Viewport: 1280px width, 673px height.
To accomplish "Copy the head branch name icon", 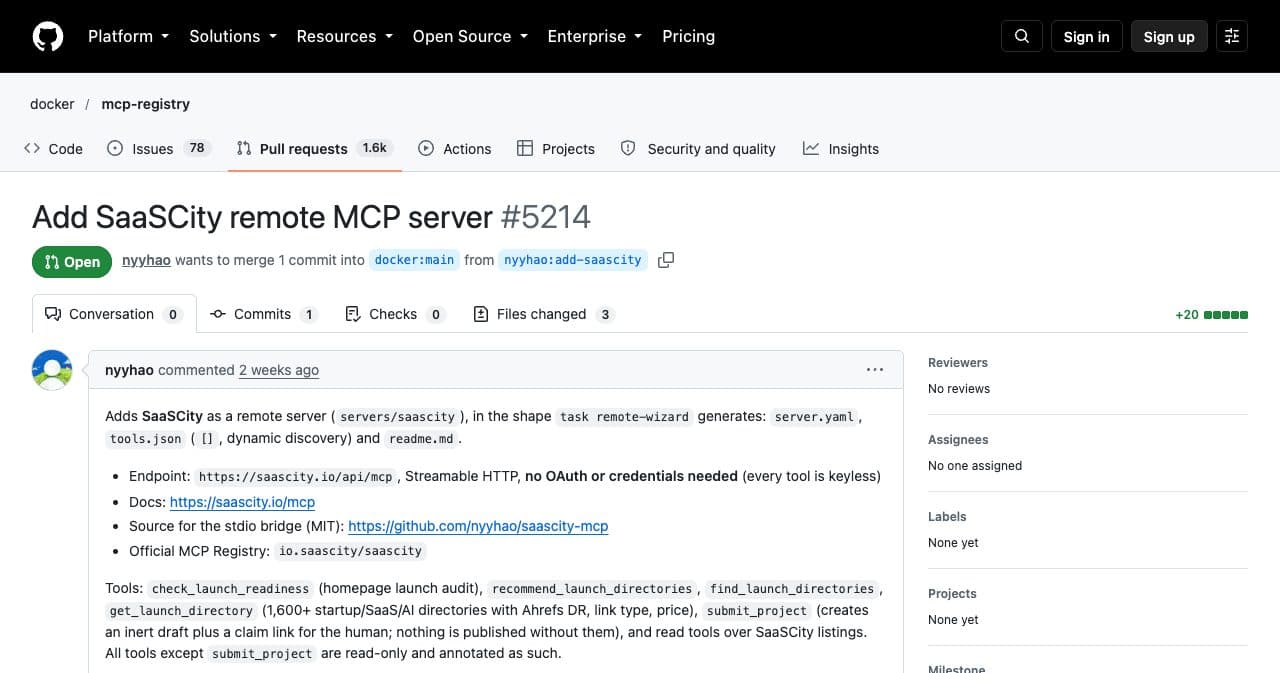I will (x=666, y=260).
